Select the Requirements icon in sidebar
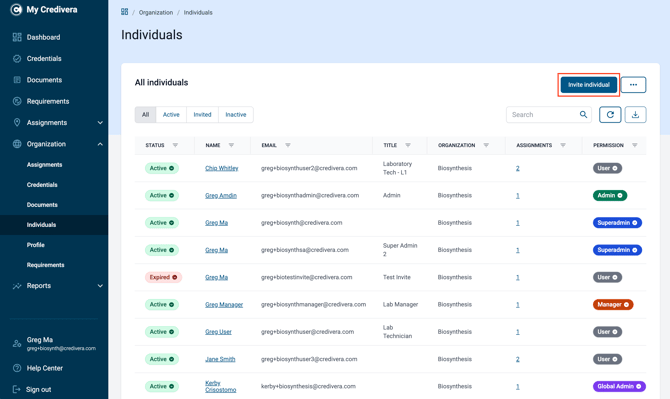This screenshot has width=670, height=399. click(17, 101)
